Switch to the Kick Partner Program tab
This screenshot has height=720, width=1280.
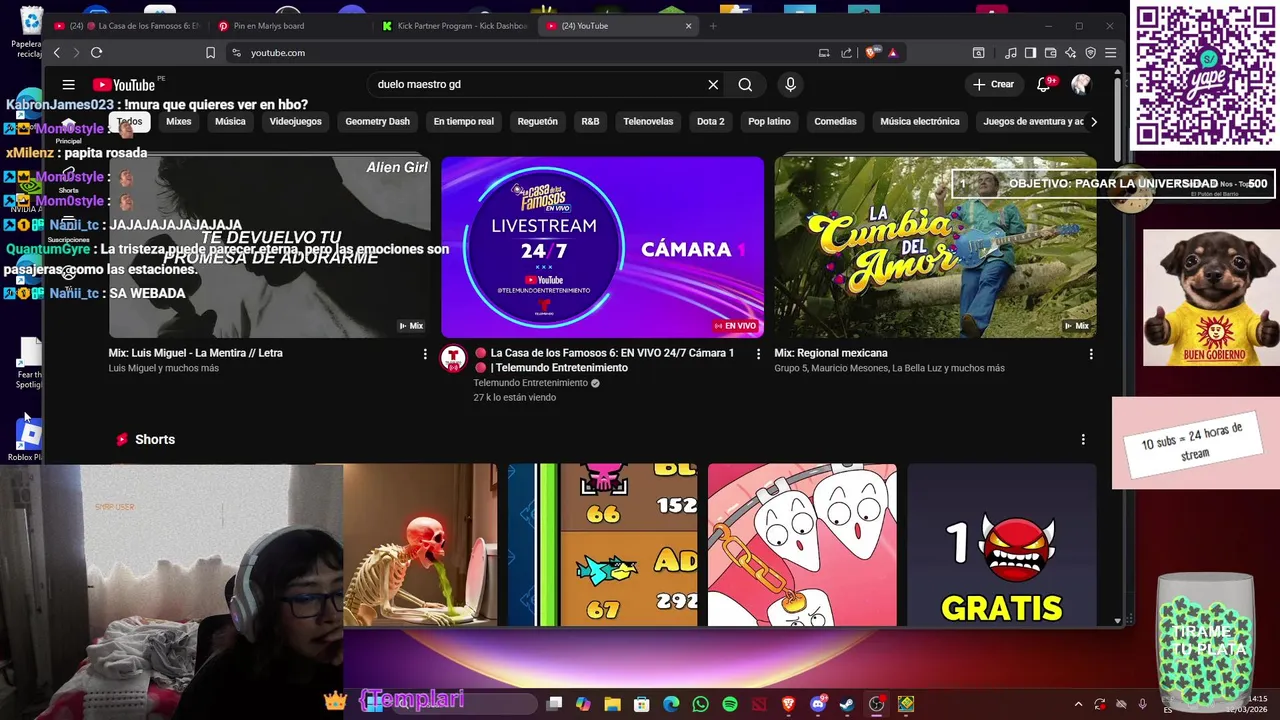(x=457, y=26)
